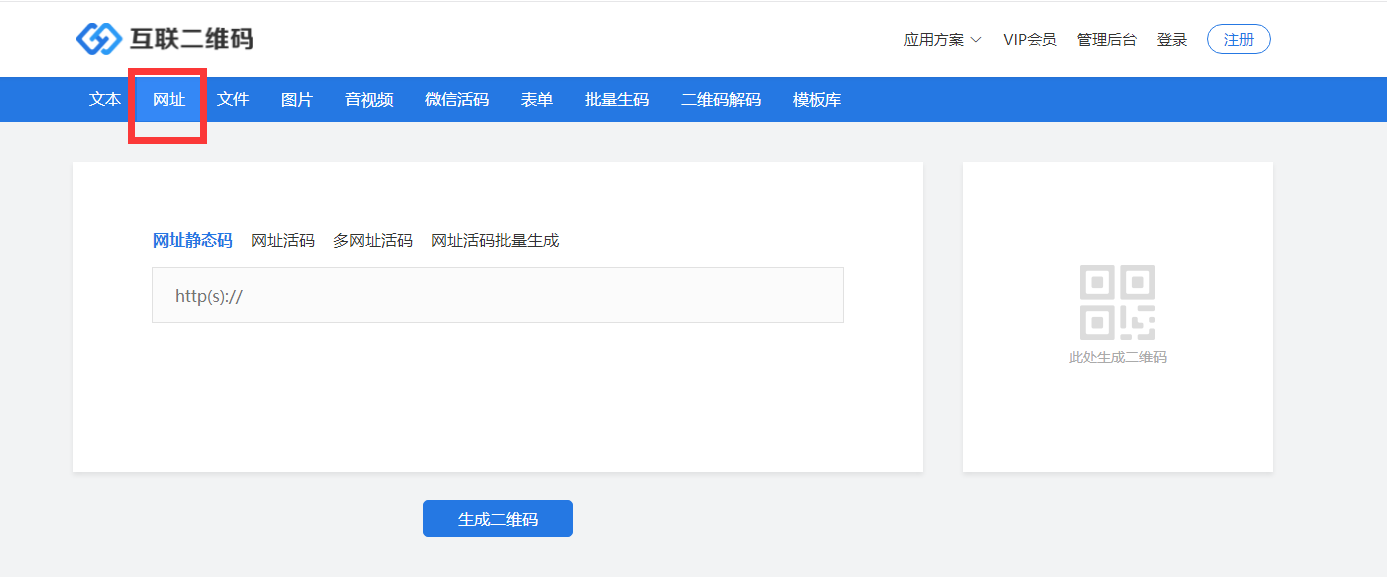
Task: Click the 登录 login link
Action: click(x=1171, y=40)
